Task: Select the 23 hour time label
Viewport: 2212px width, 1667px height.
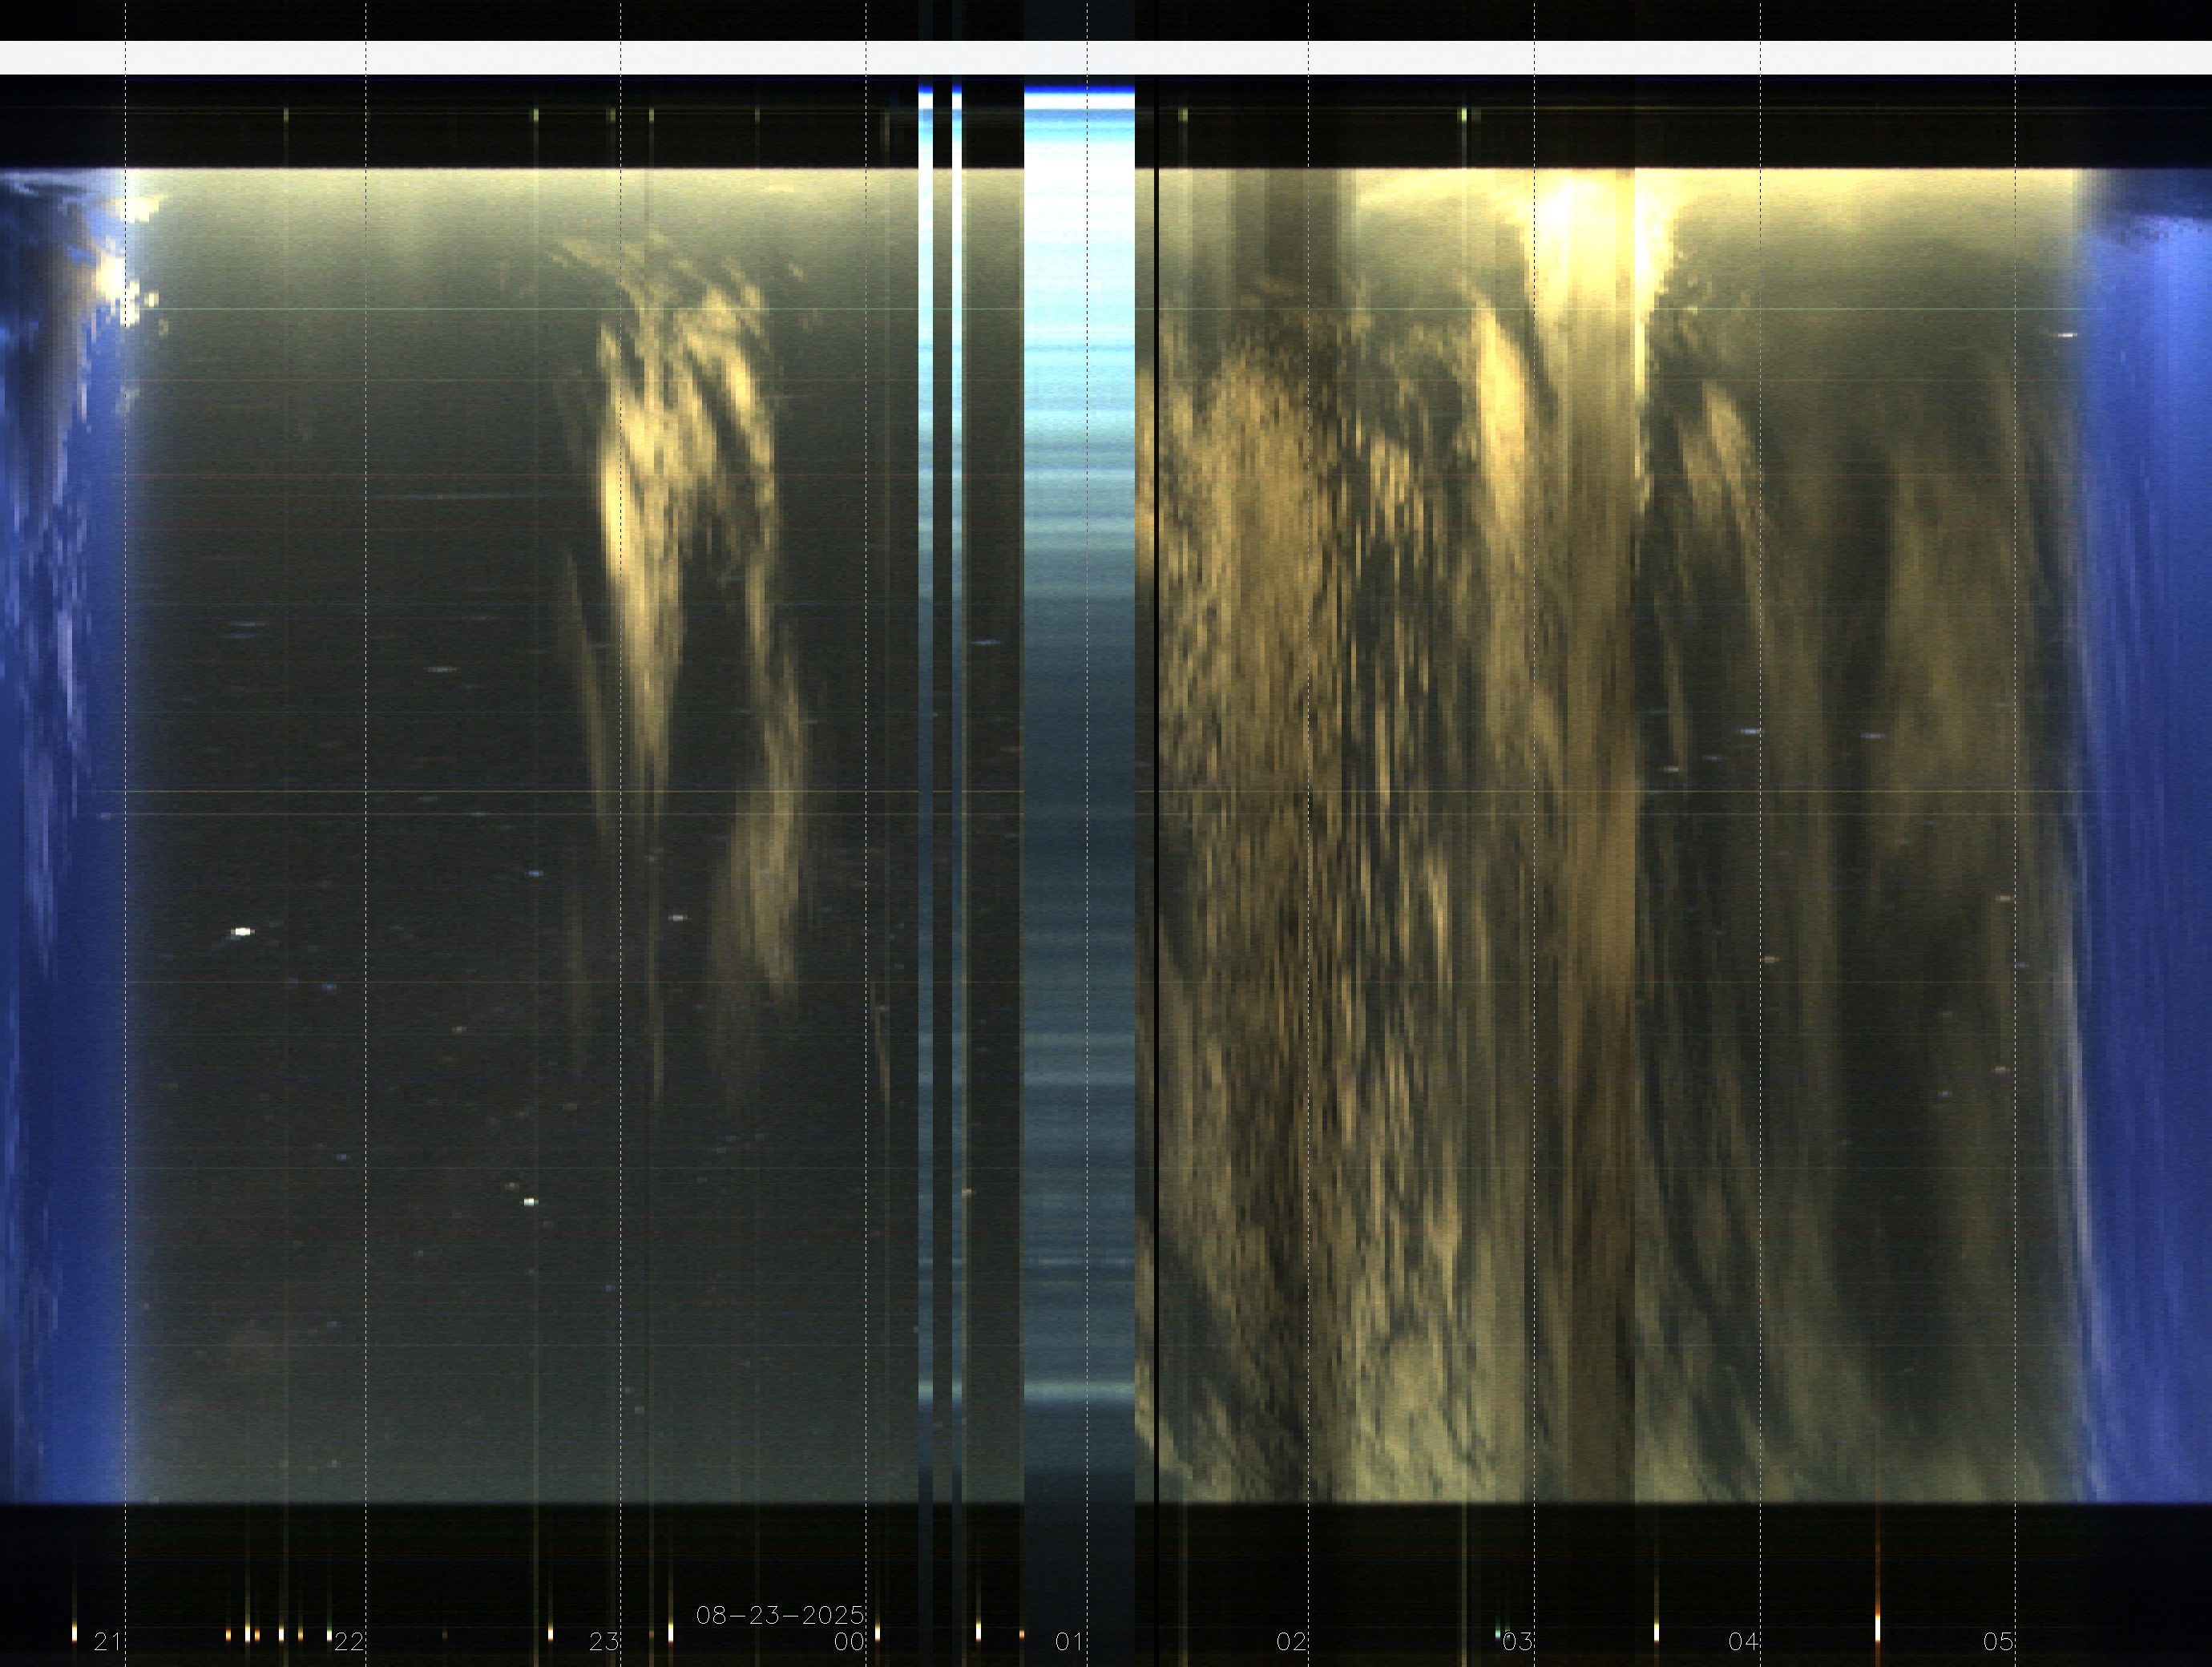Action: pyautogui.click(x=603, y=1641)
